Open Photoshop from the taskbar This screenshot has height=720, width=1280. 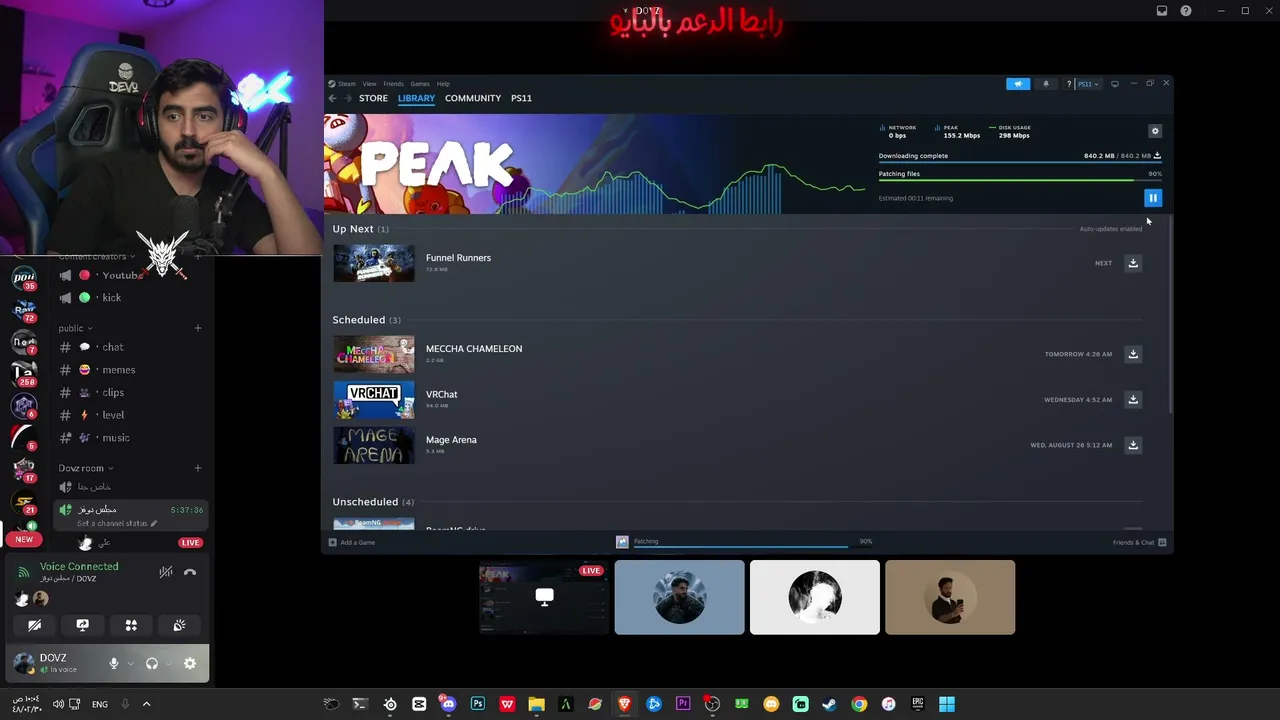(x=478, y=704)
